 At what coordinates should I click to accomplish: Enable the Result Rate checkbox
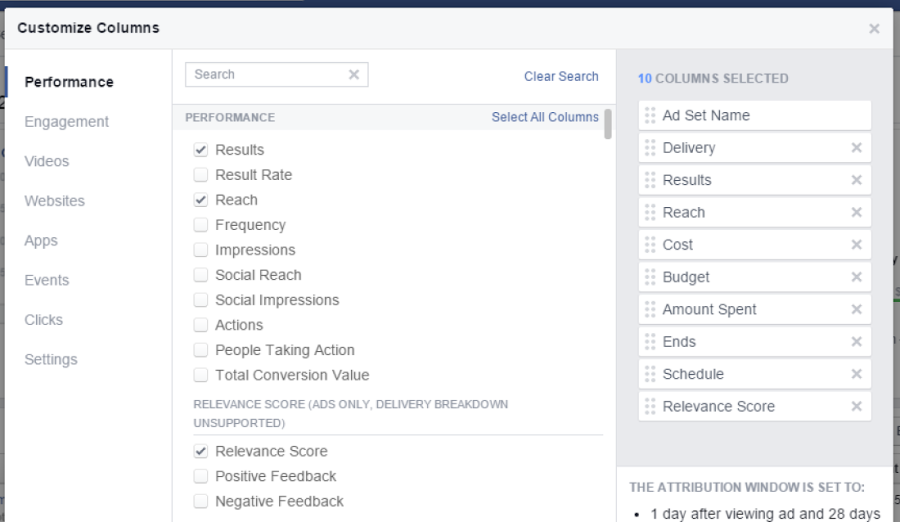click(x=200, y=175)
